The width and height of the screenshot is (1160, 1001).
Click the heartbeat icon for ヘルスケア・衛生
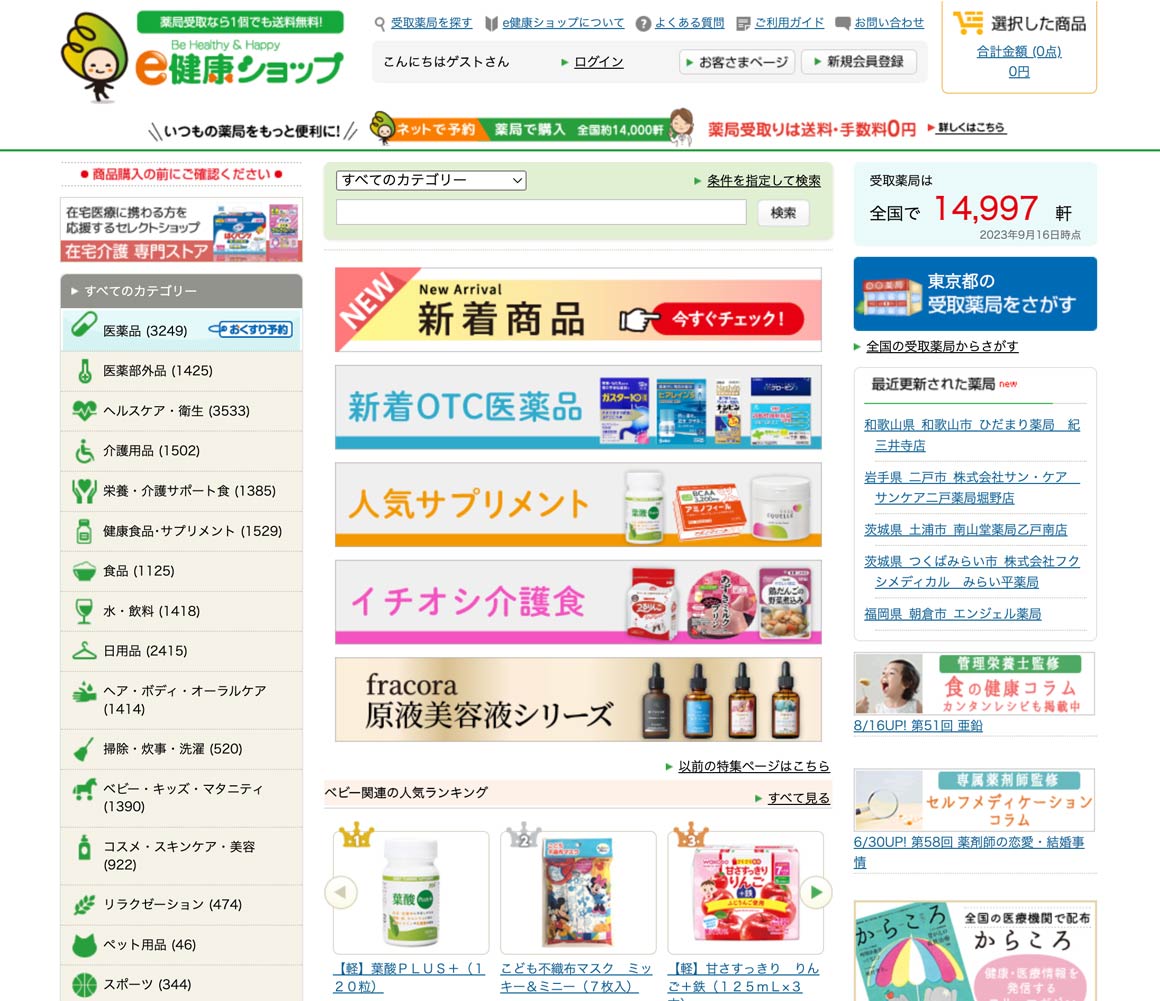[x=84, y=410]
